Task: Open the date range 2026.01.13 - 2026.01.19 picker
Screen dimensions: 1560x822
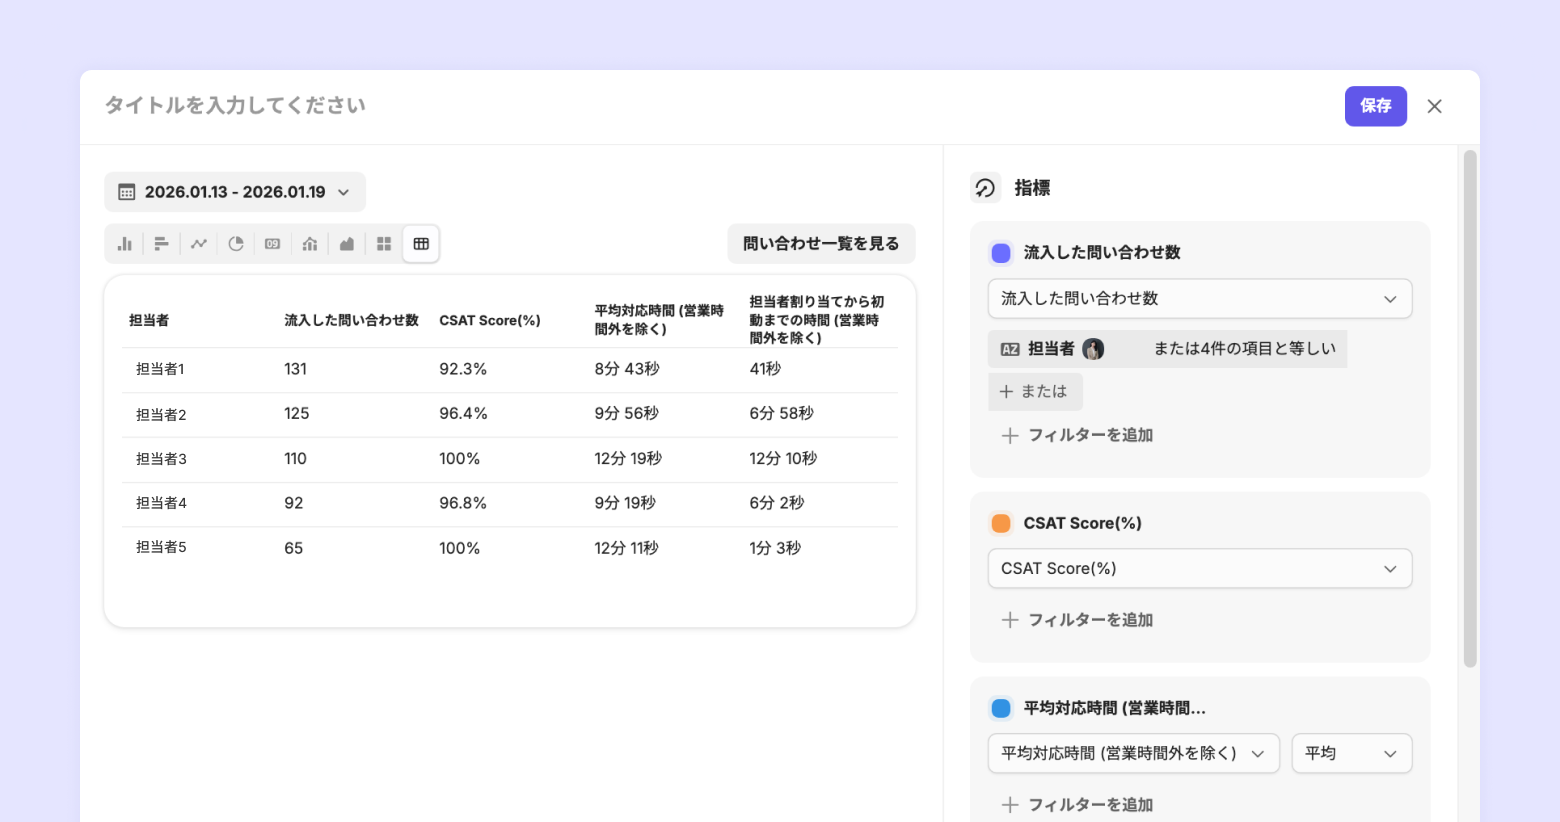Action: pyautogui.click(x=235, y=192)
